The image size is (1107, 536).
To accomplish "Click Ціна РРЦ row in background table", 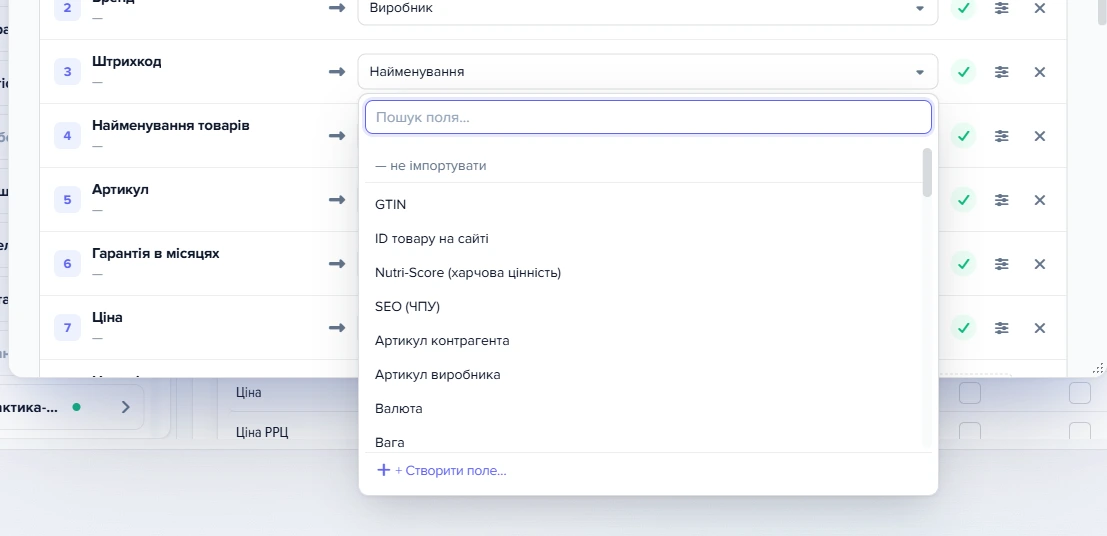I will click(x=262, y=431).
